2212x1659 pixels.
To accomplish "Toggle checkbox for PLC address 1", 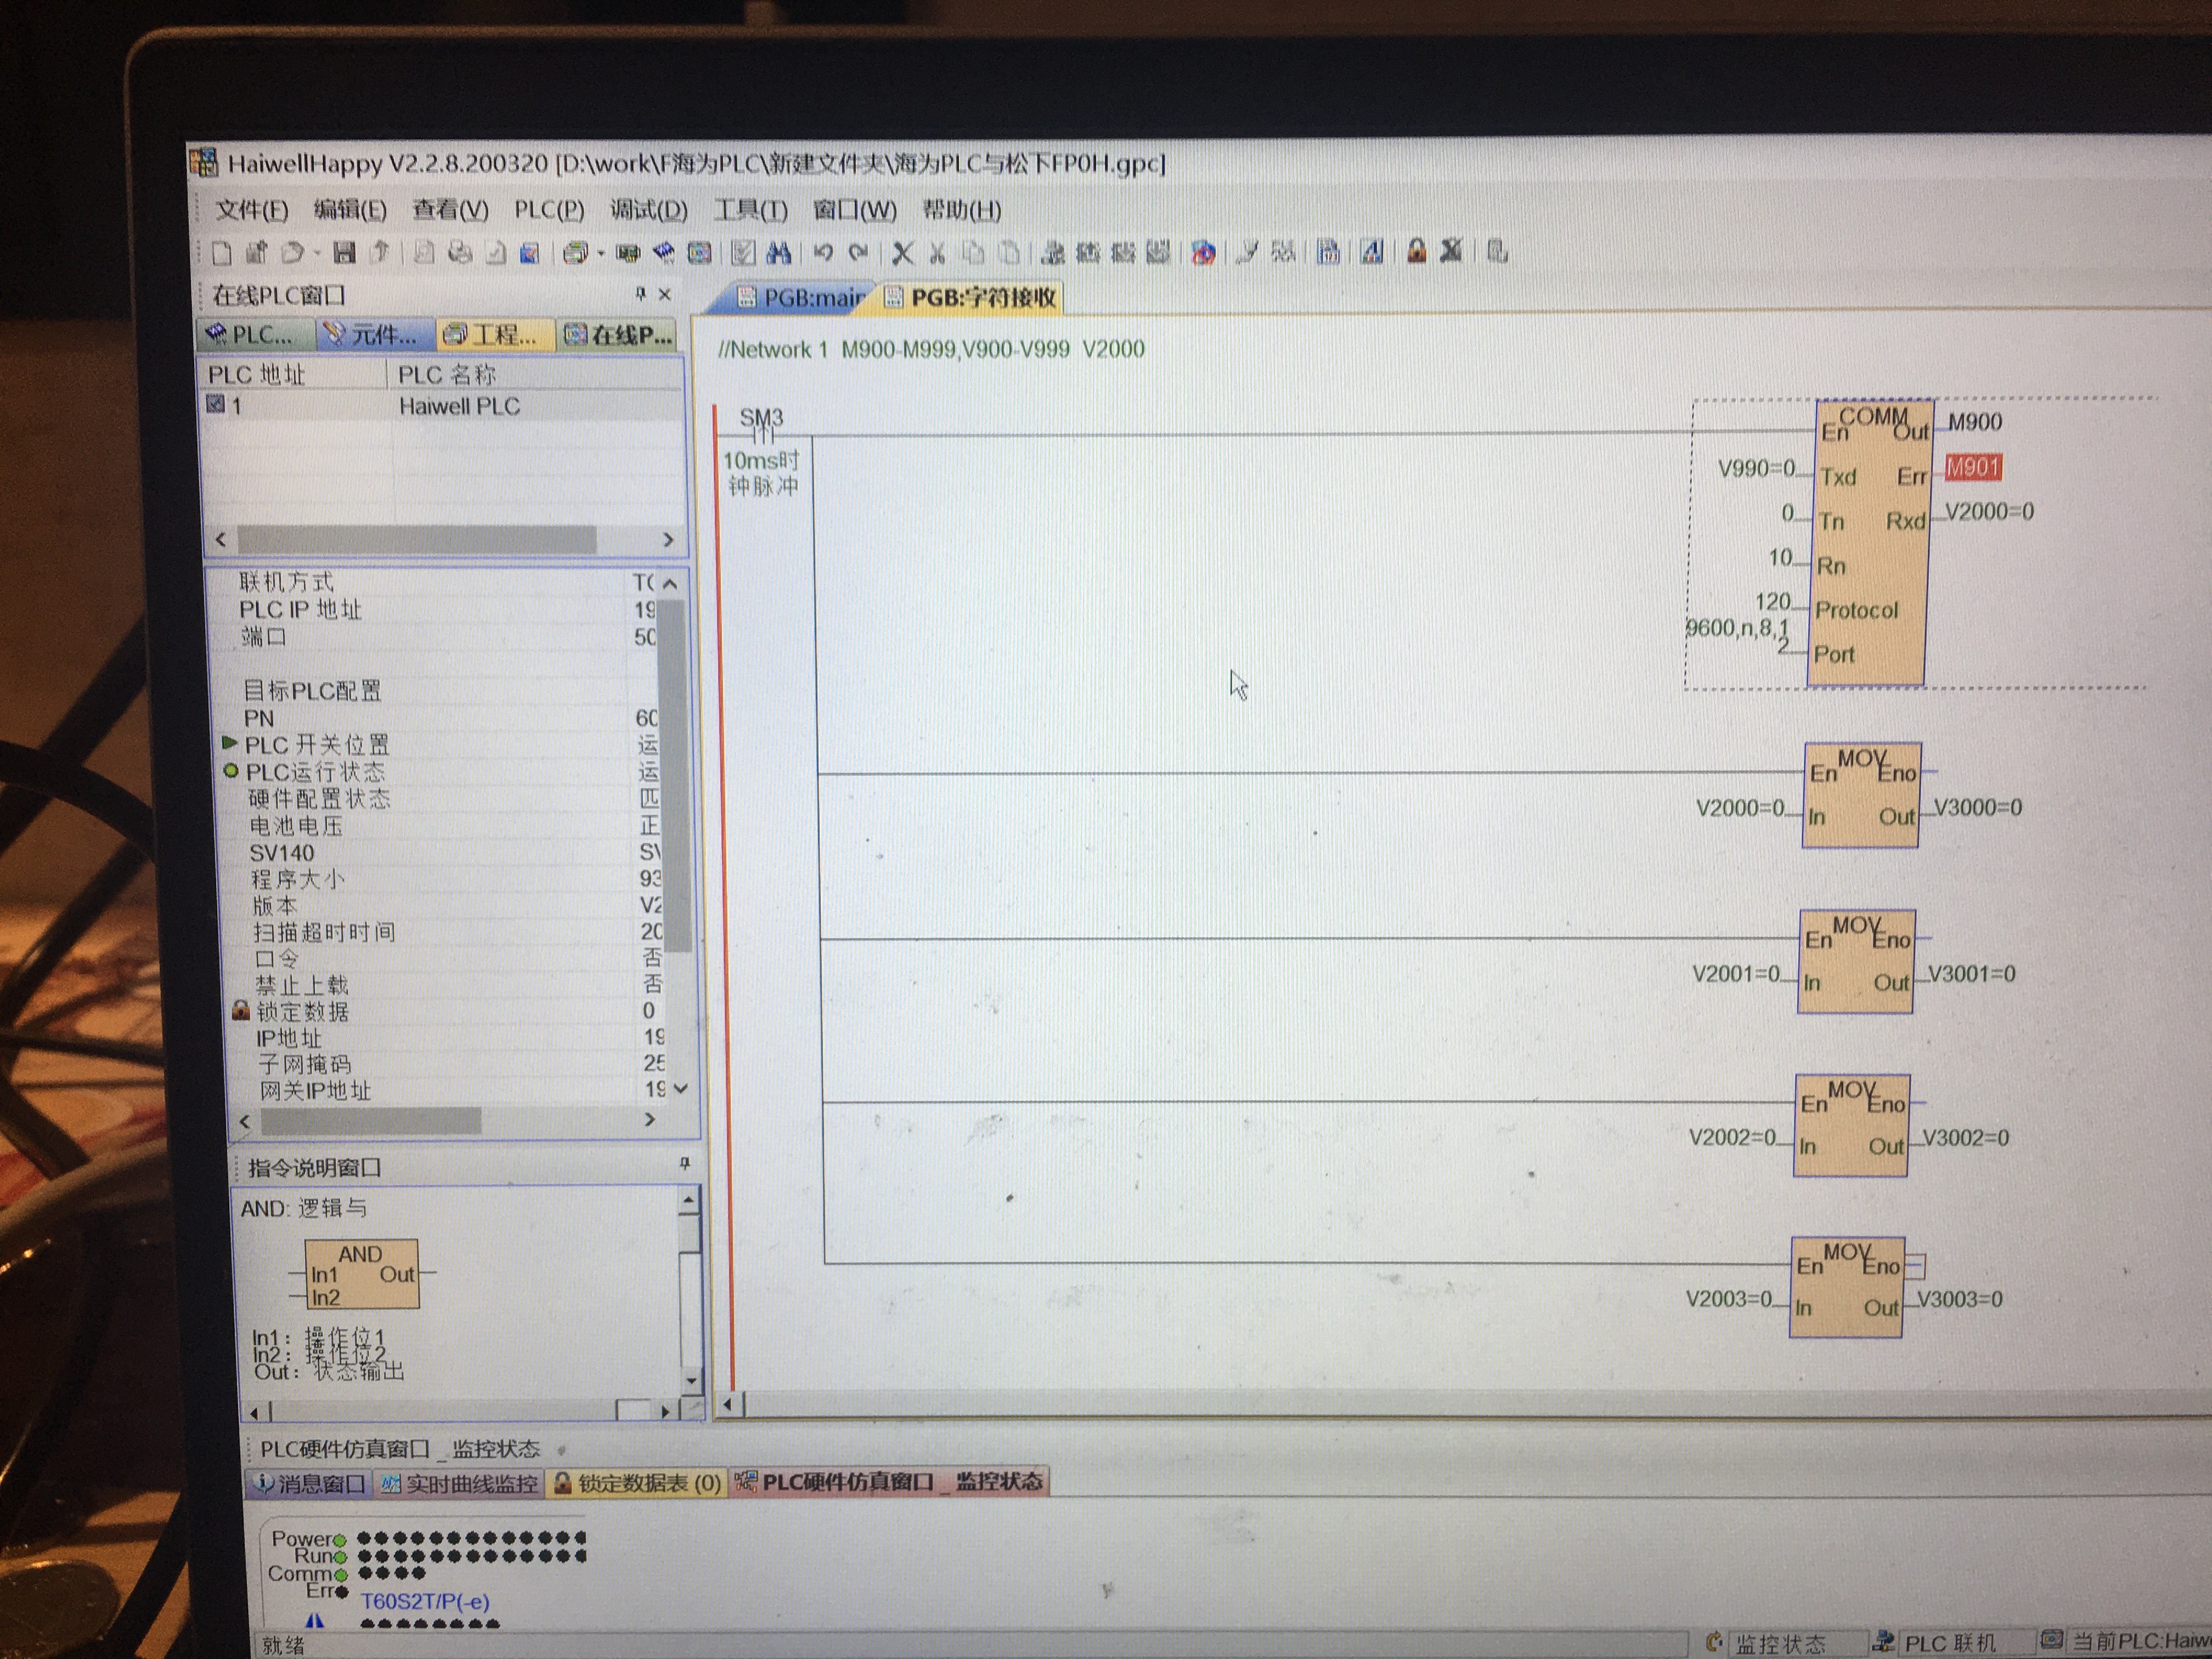I will click(215, 404).
